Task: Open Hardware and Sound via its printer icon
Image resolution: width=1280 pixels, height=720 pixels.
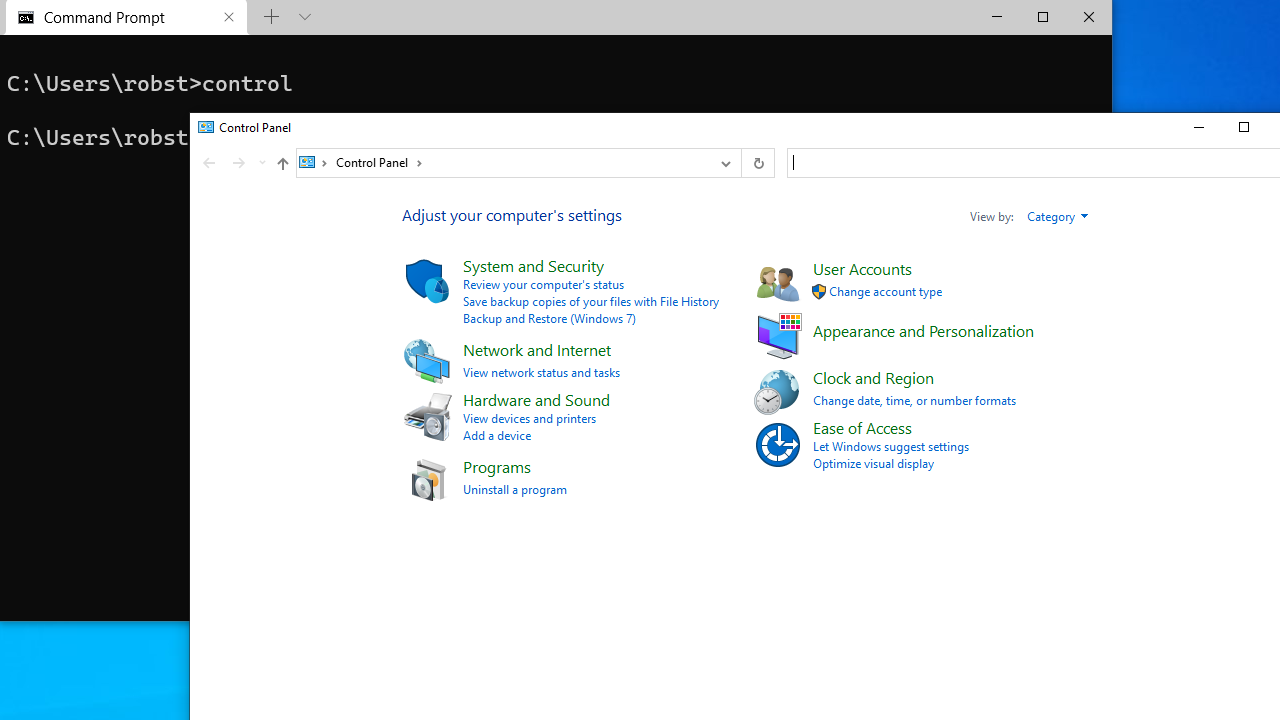Action: (426, 415)
